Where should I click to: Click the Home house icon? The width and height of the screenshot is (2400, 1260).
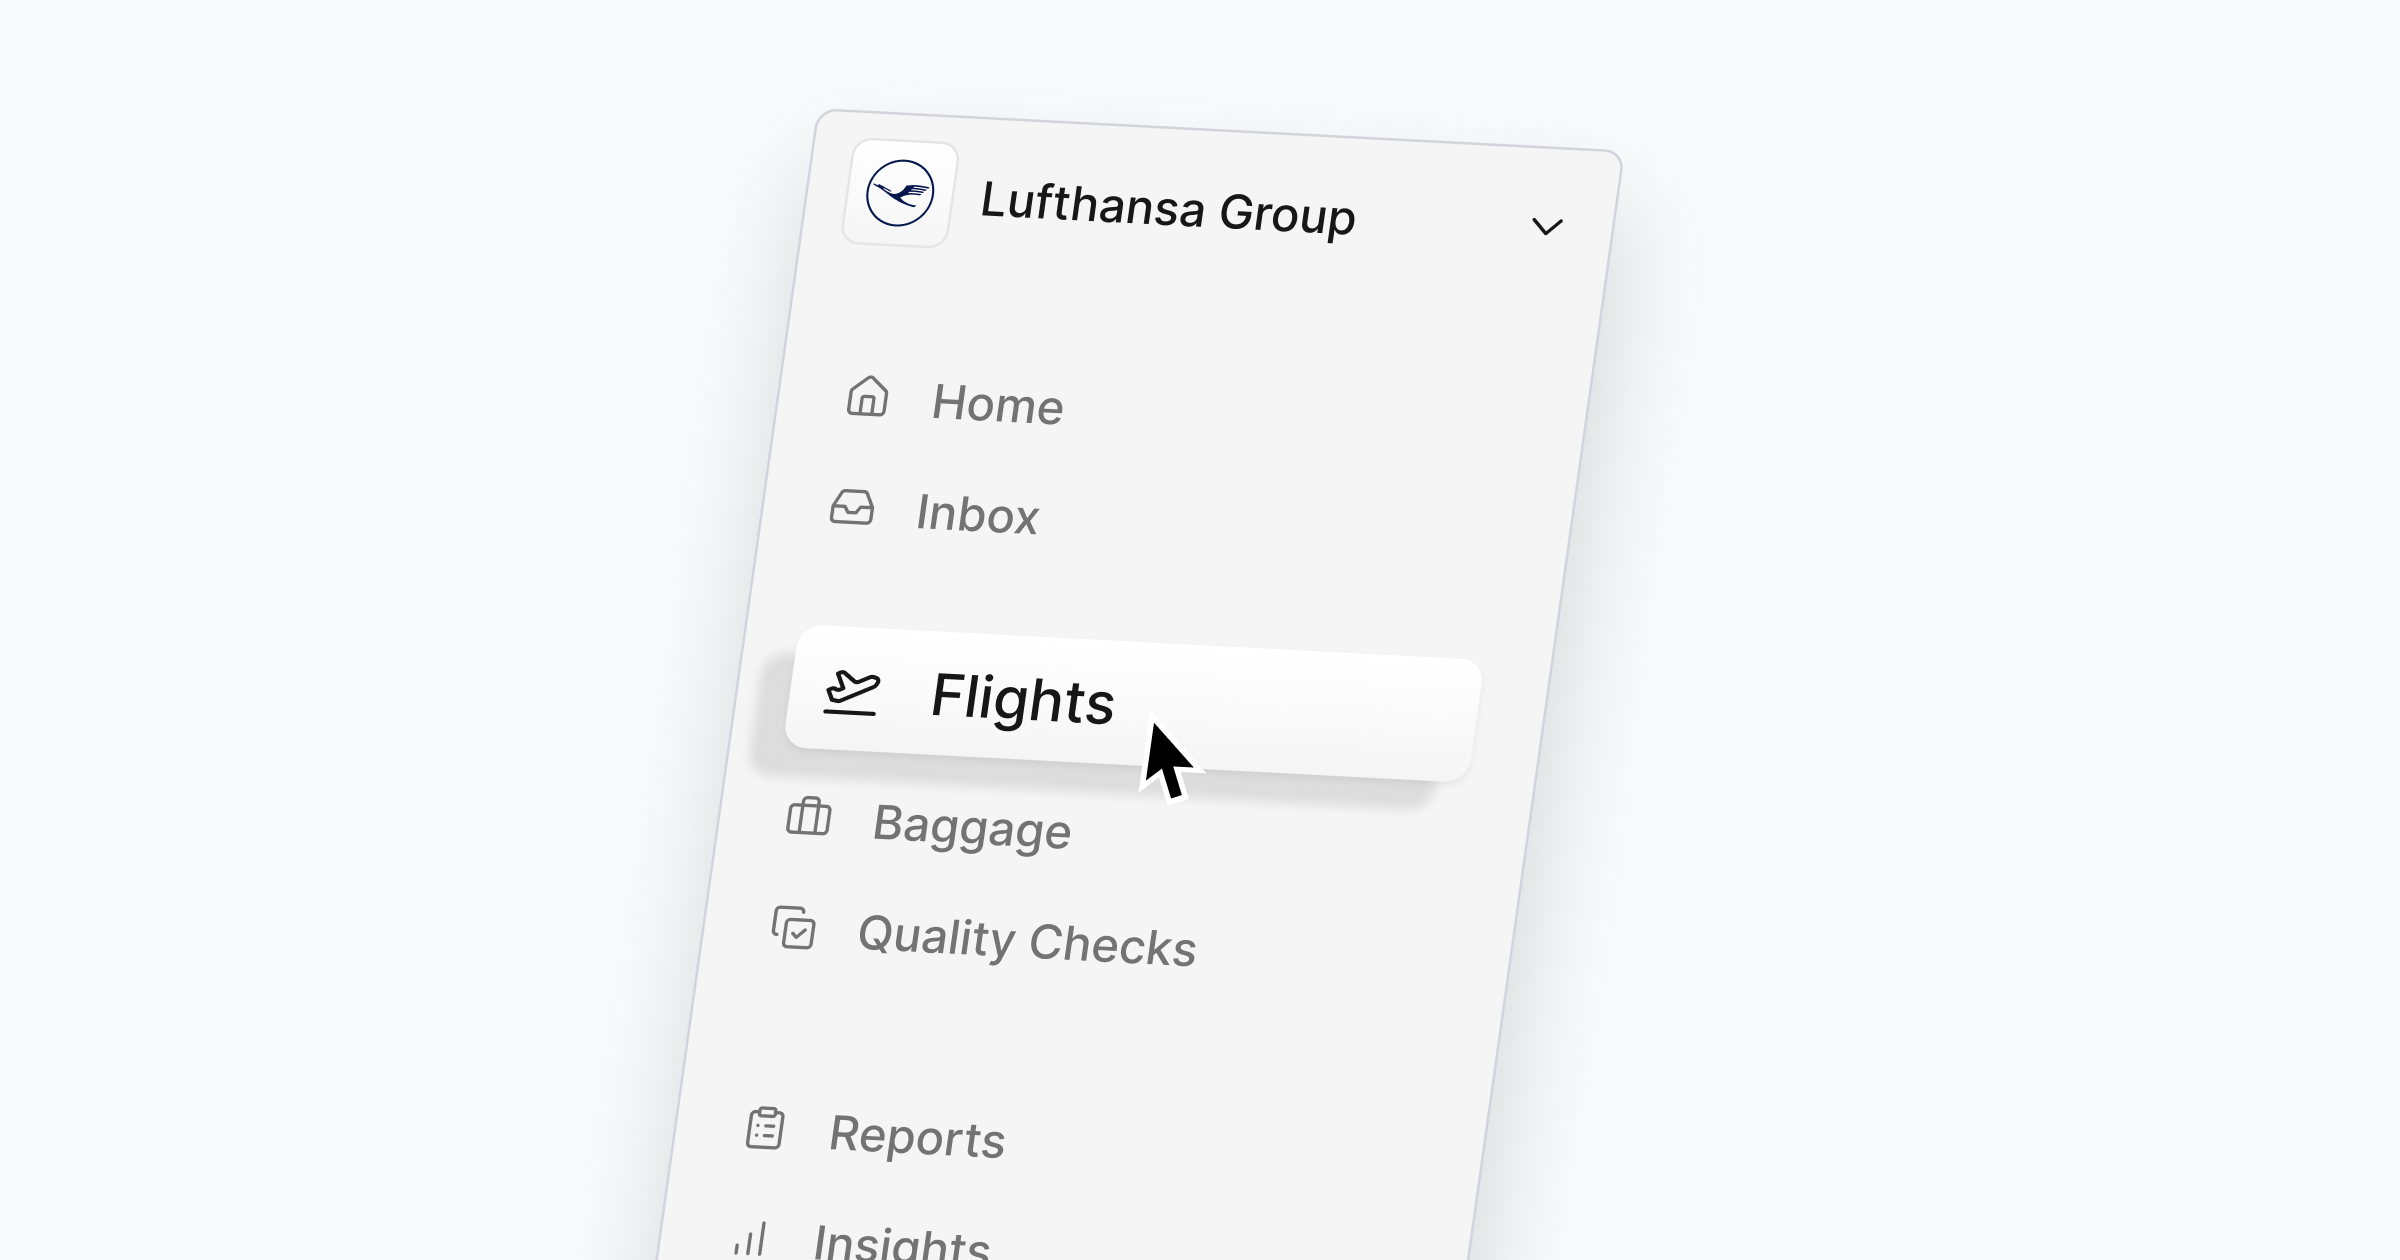click(x=867, y=396)
